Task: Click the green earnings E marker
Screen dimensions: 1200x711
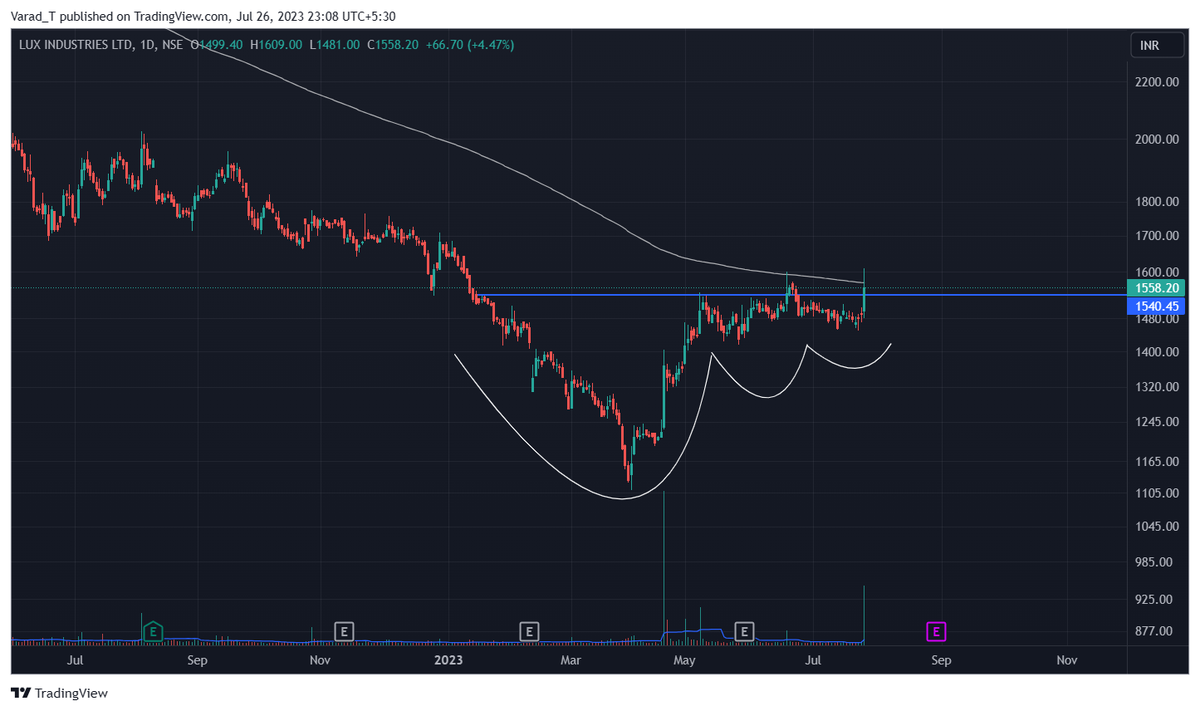Action: [153, 631]
